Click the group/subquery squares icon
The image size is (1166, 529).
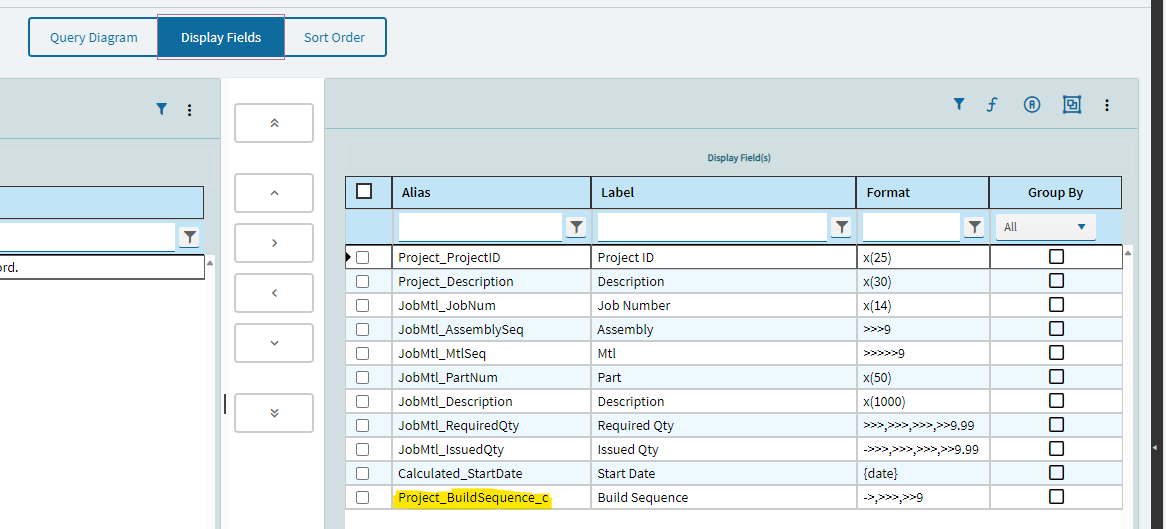pyautogui.click(x=1072, y=105)
